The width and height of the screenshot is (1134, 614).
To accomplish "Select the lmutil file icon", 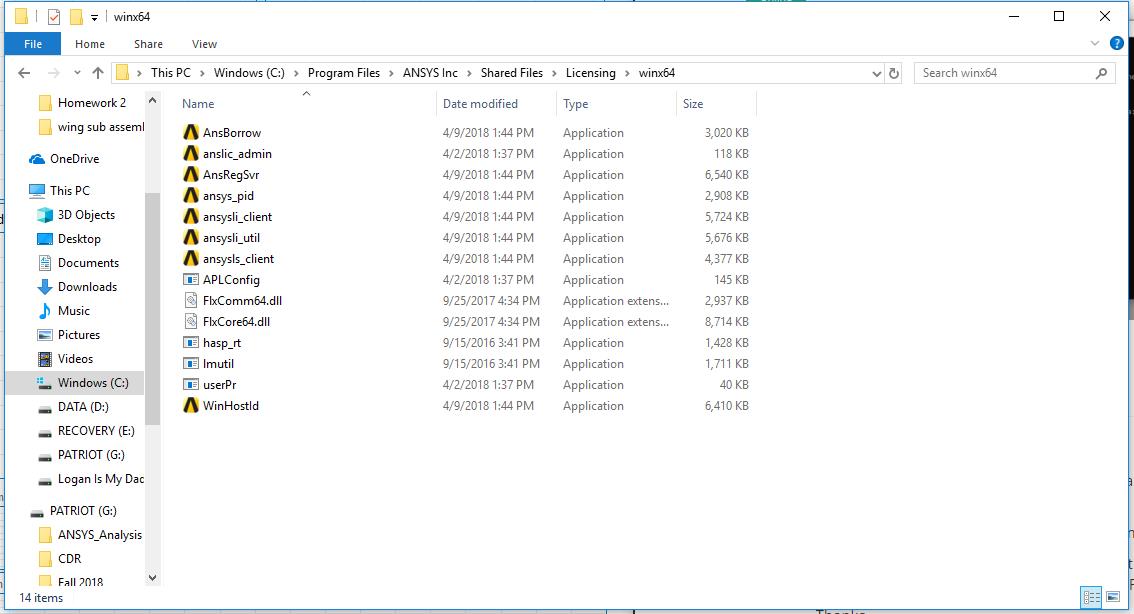I will tap(191, 363).
